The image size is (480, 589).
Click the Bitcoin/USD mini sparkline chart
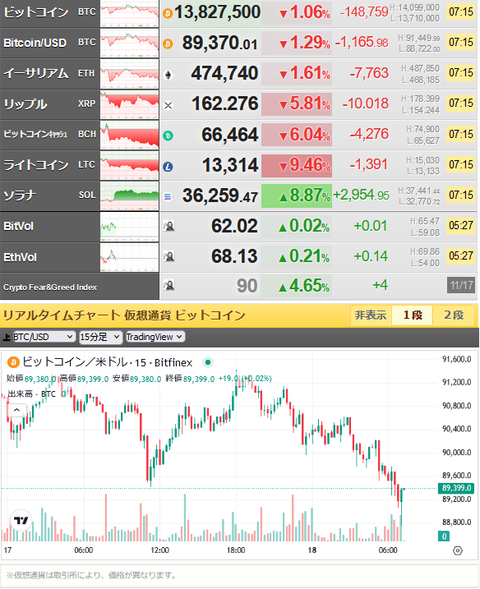click(129, 43)
